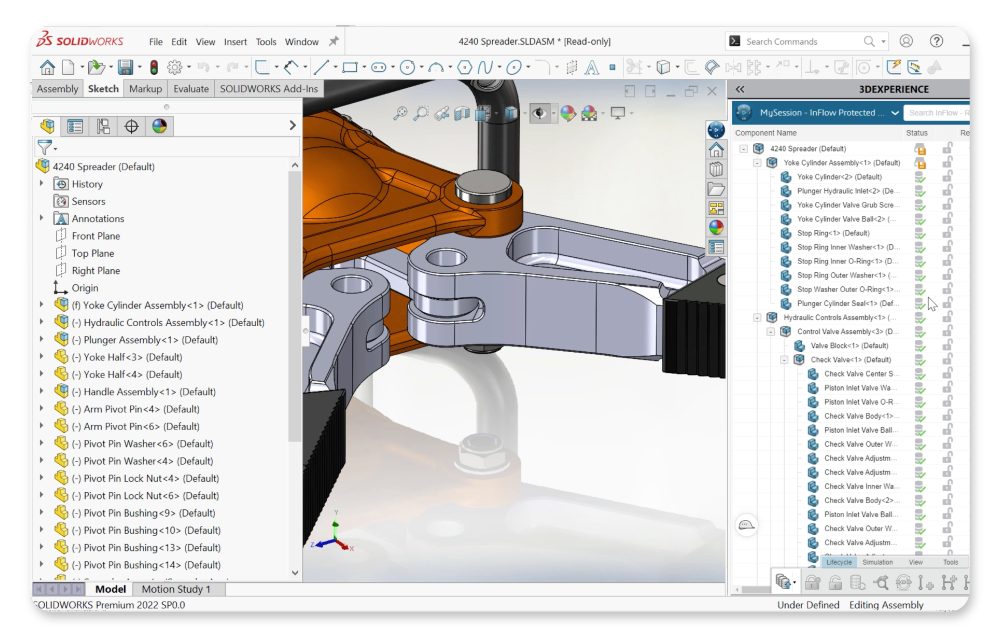Toggle the lock icon for the Valve Block<1> row
This screenshot has height=637, width=1000.
948,346
